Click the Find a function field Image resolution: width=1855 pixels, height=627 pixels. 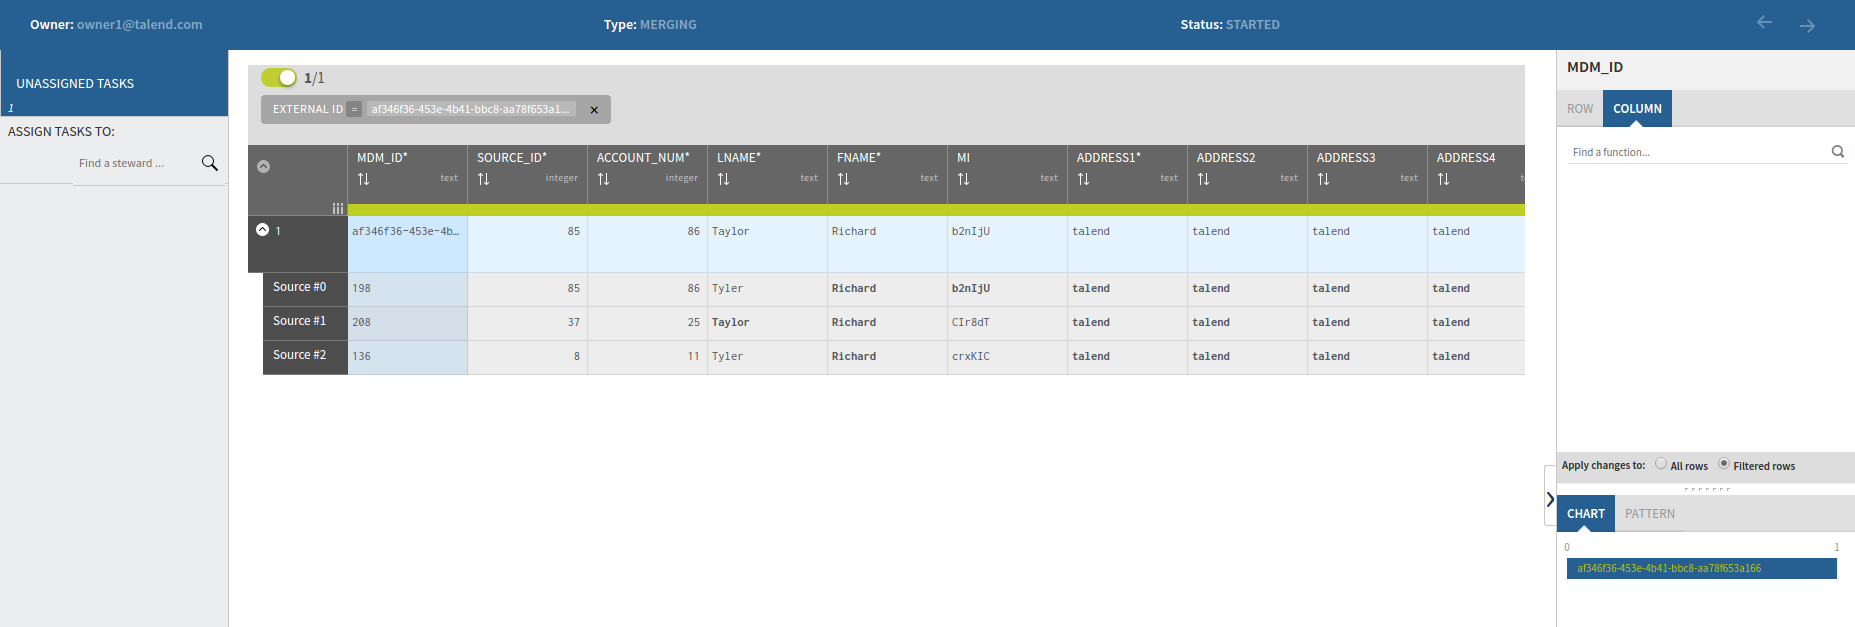(x=1695, y=152)
